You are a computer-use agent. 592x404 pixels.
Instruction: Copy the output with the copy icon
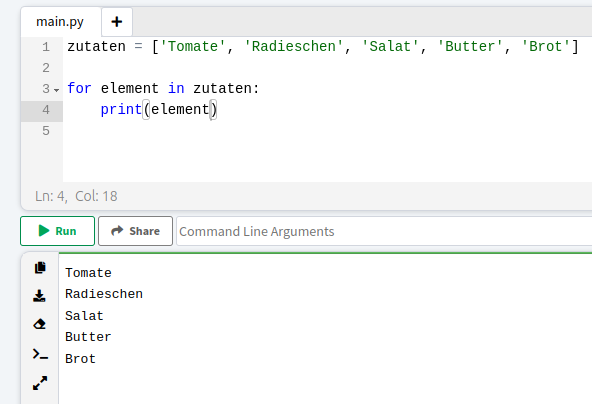click(x=40, y=268)
